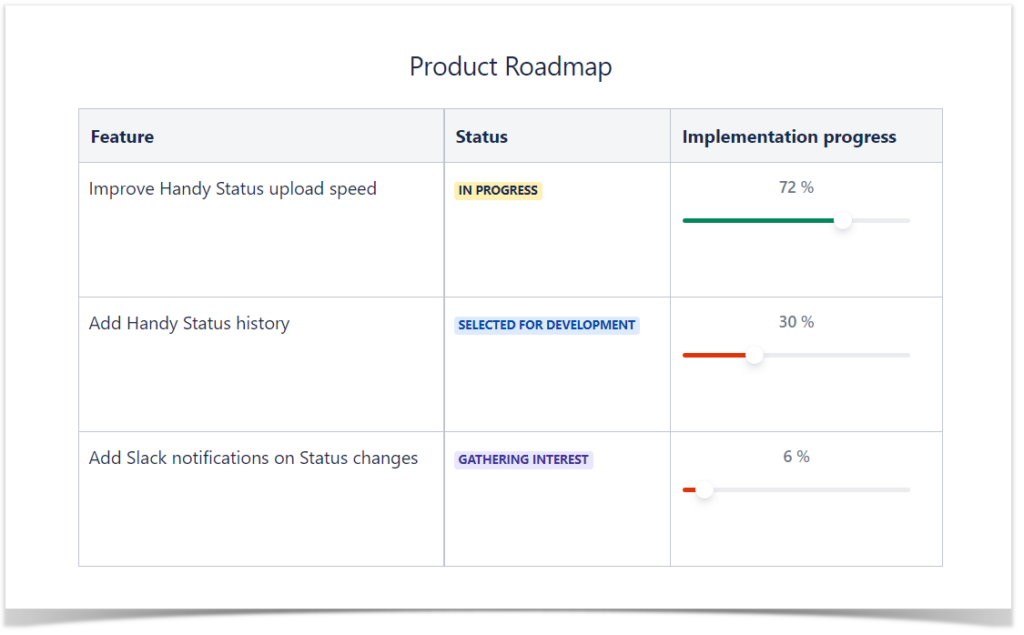Click the 6 % percentage label
The width and height of the screenshot is (1024, 635).
tap(797, 455)
